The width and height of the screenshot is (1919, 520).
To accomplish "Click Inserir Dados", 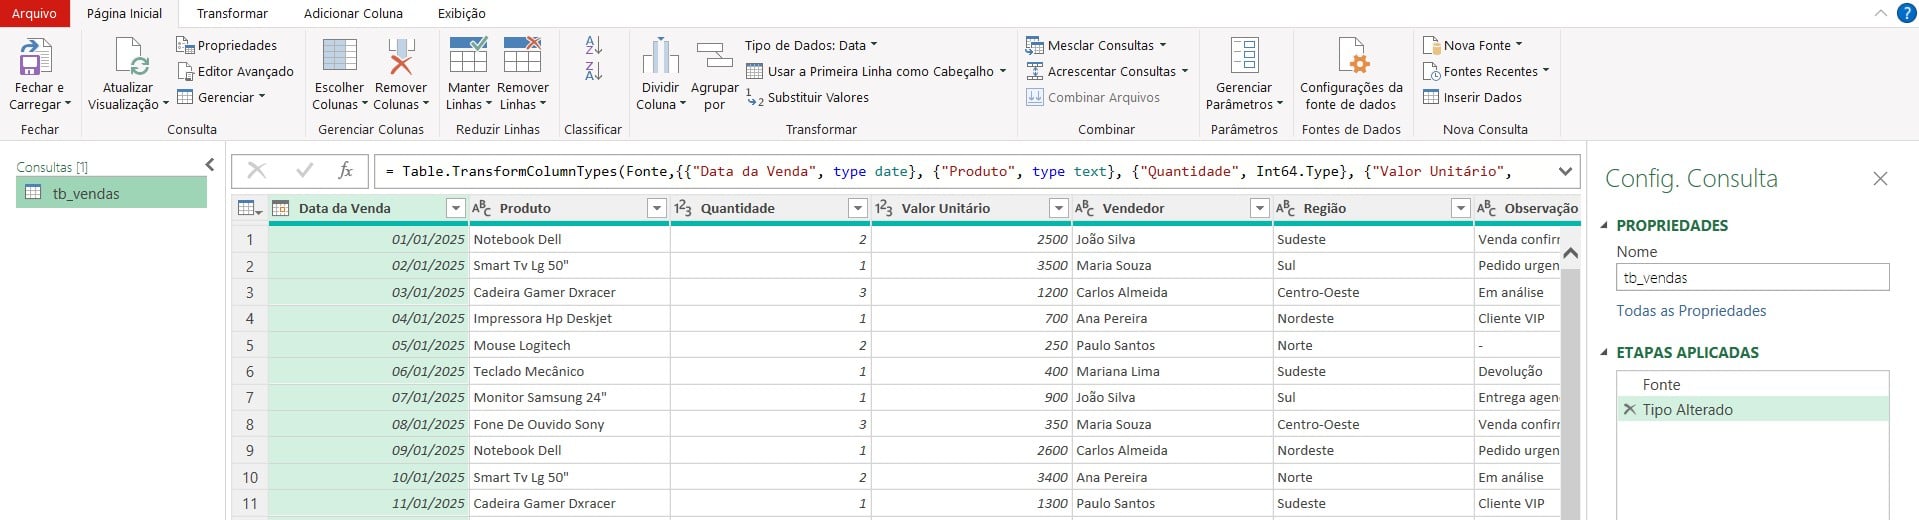I will [1472, 97].
